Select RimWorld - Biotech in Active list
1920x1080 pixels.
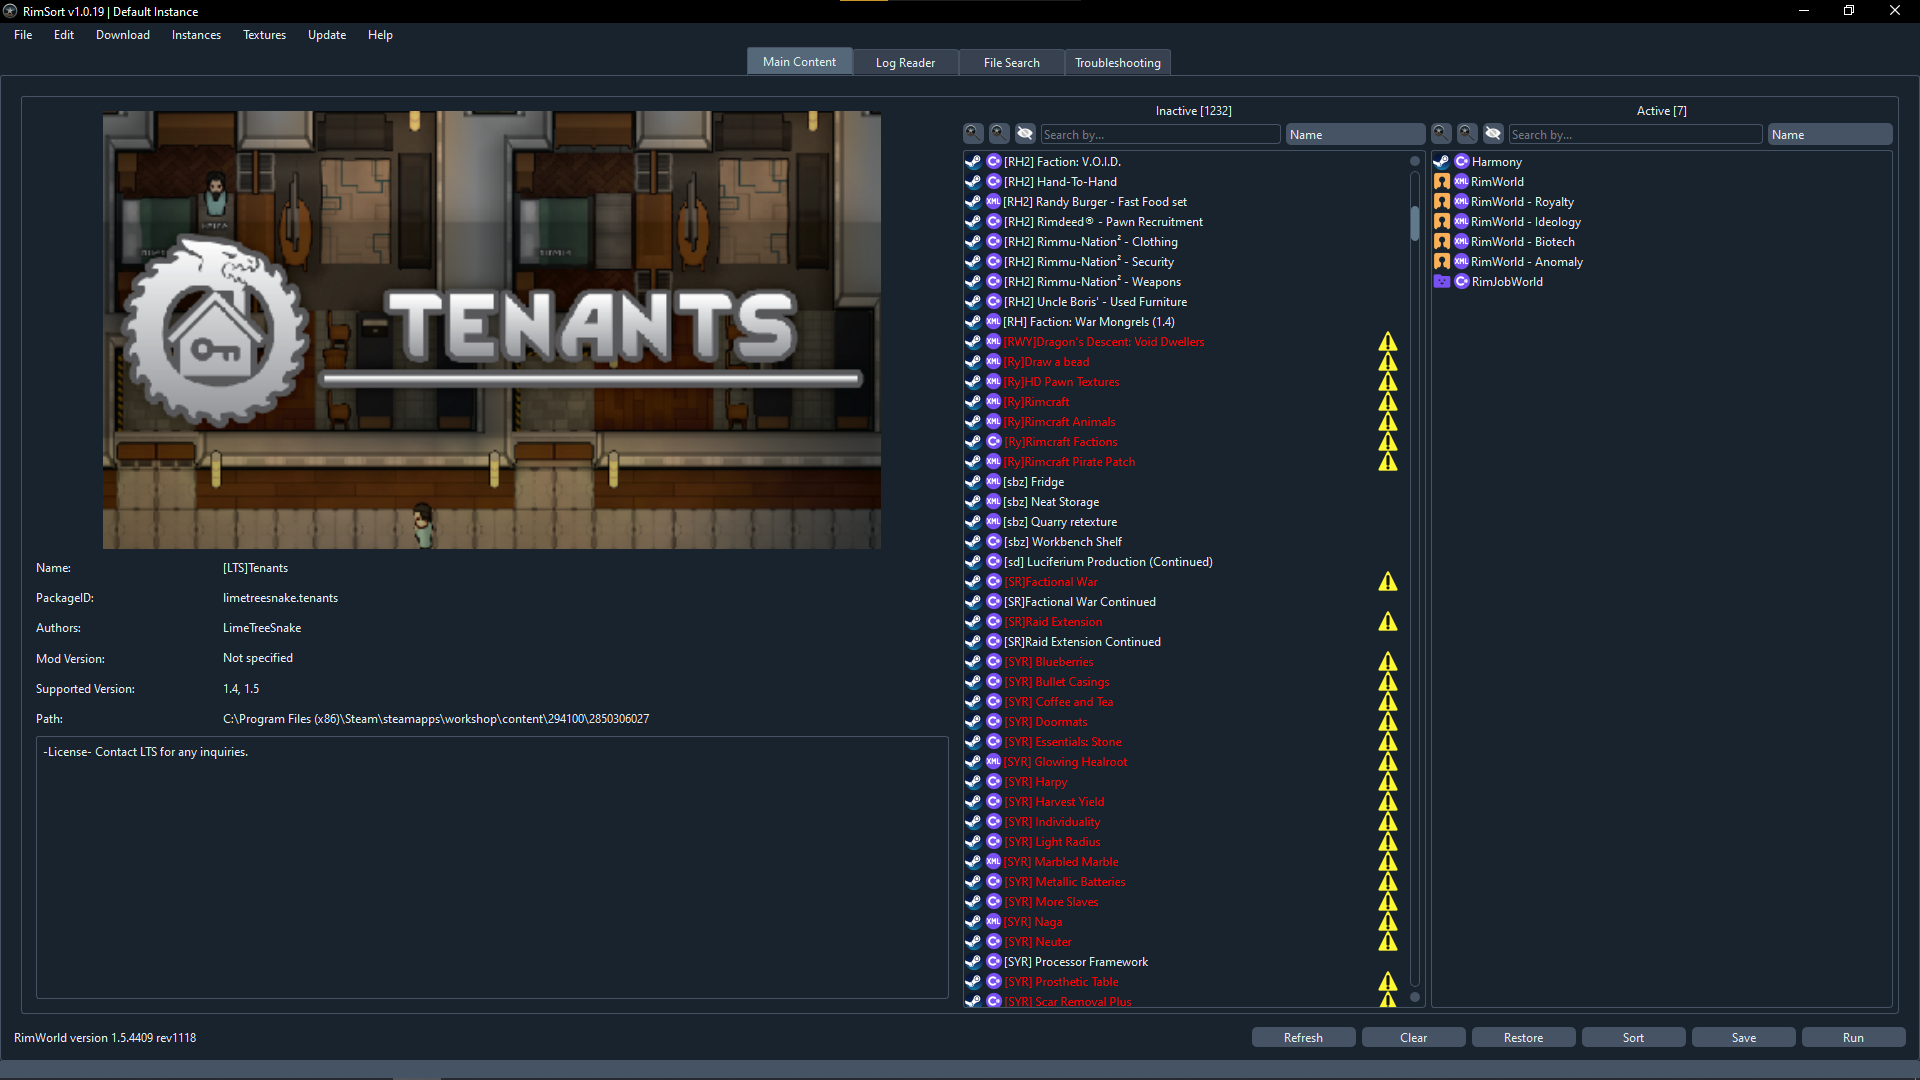(x=1661, y=241)
